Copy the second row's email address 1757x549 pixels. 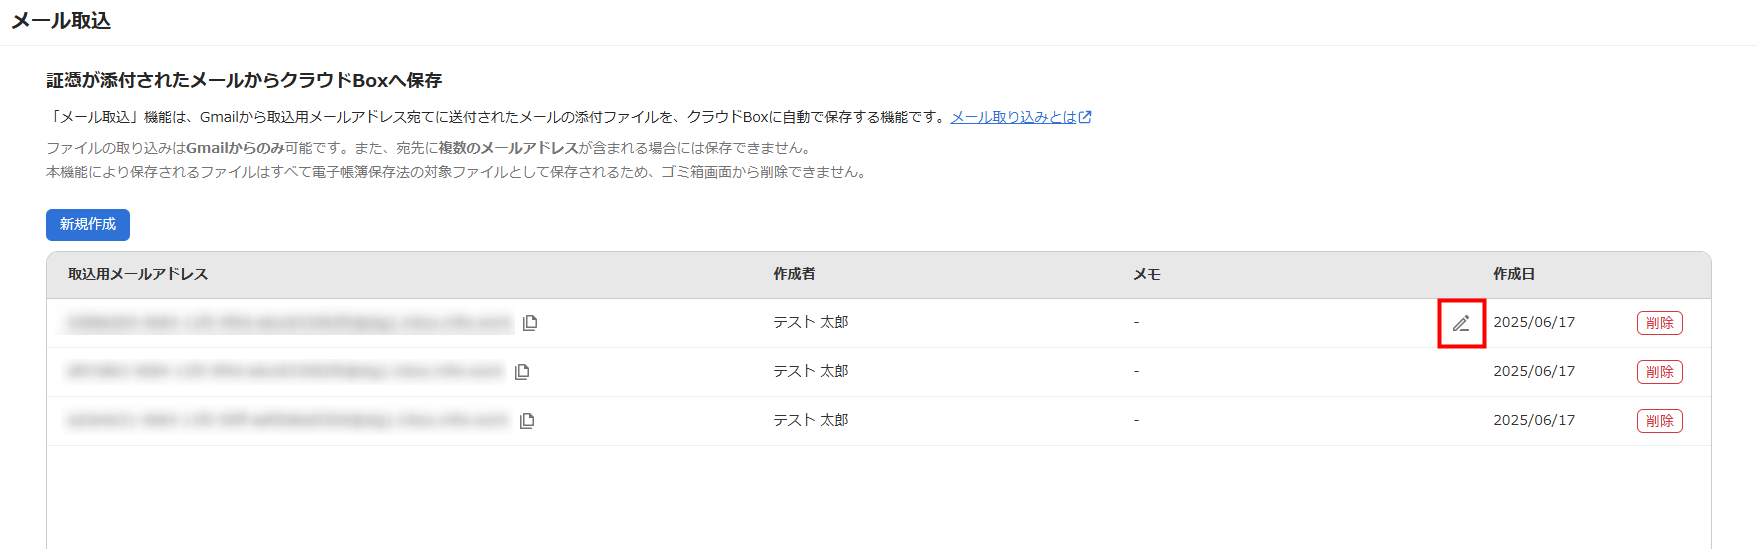522,371
